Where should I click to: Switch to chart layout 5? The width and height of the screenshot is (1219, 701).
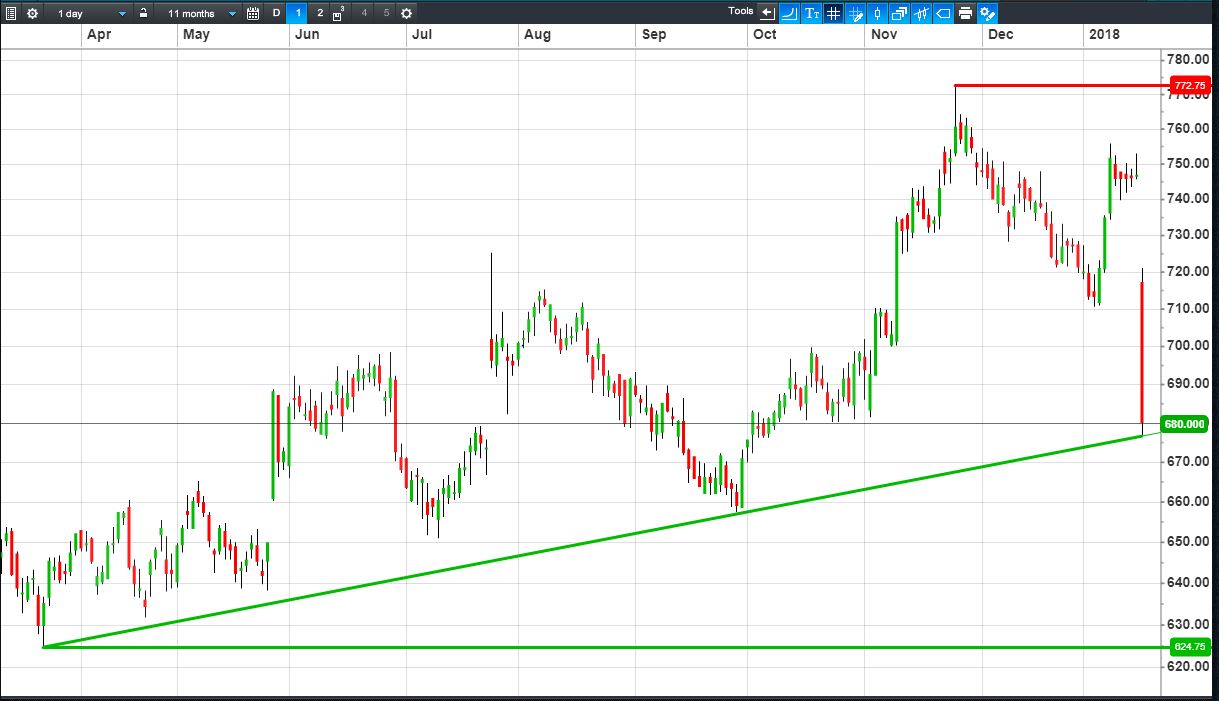(386, 13)
